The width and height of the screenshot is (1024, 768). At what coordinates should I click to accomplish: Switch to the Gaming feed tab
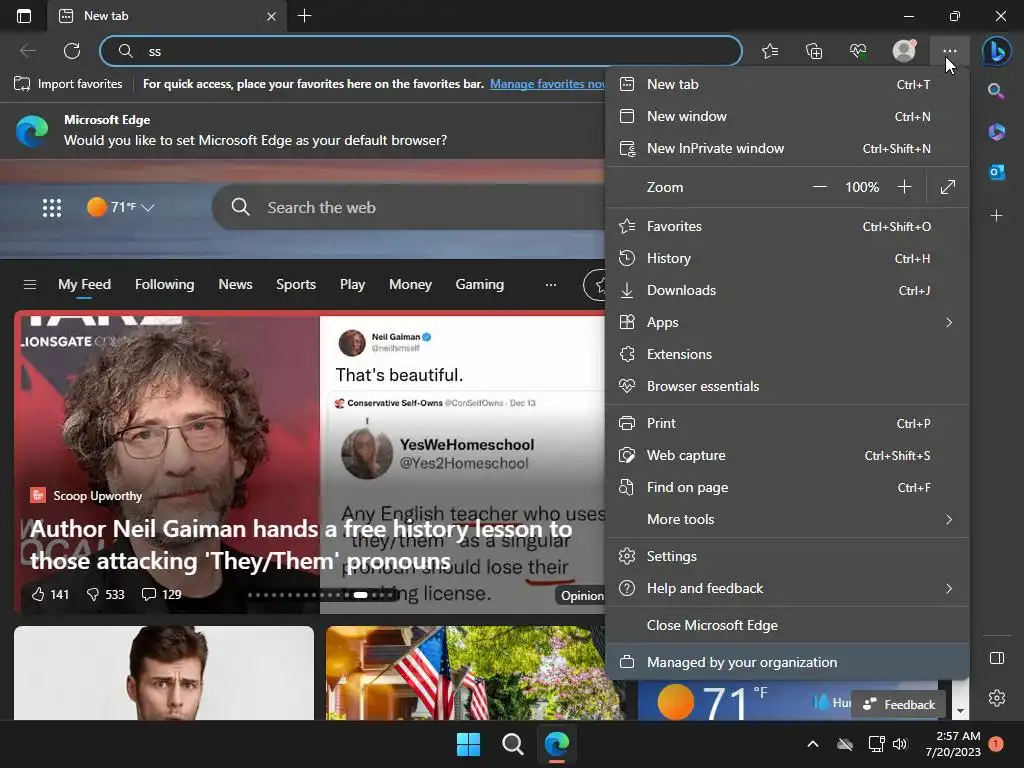click(x=479, y=285)
